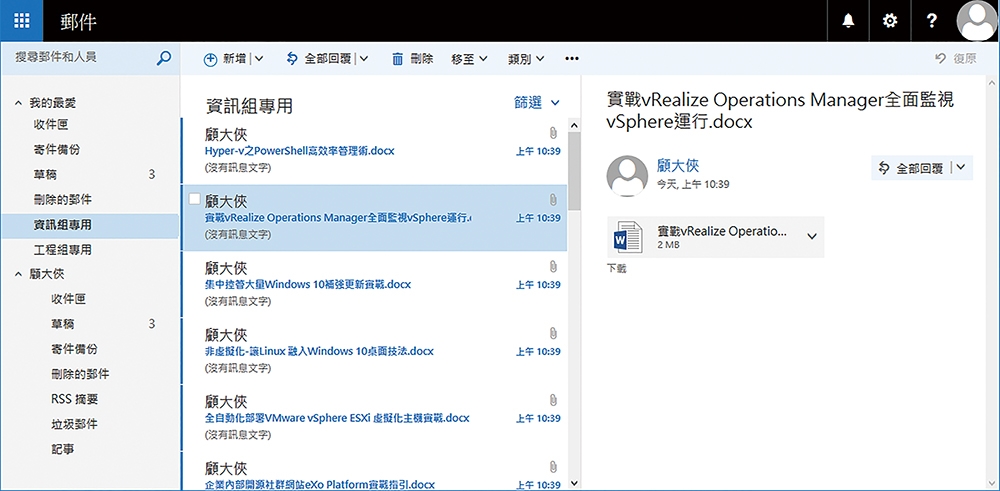The width and height of the screenshot is (1000, 491).
Task: Tick the checkbox on vRealize message
Action: tap(195, 199)
